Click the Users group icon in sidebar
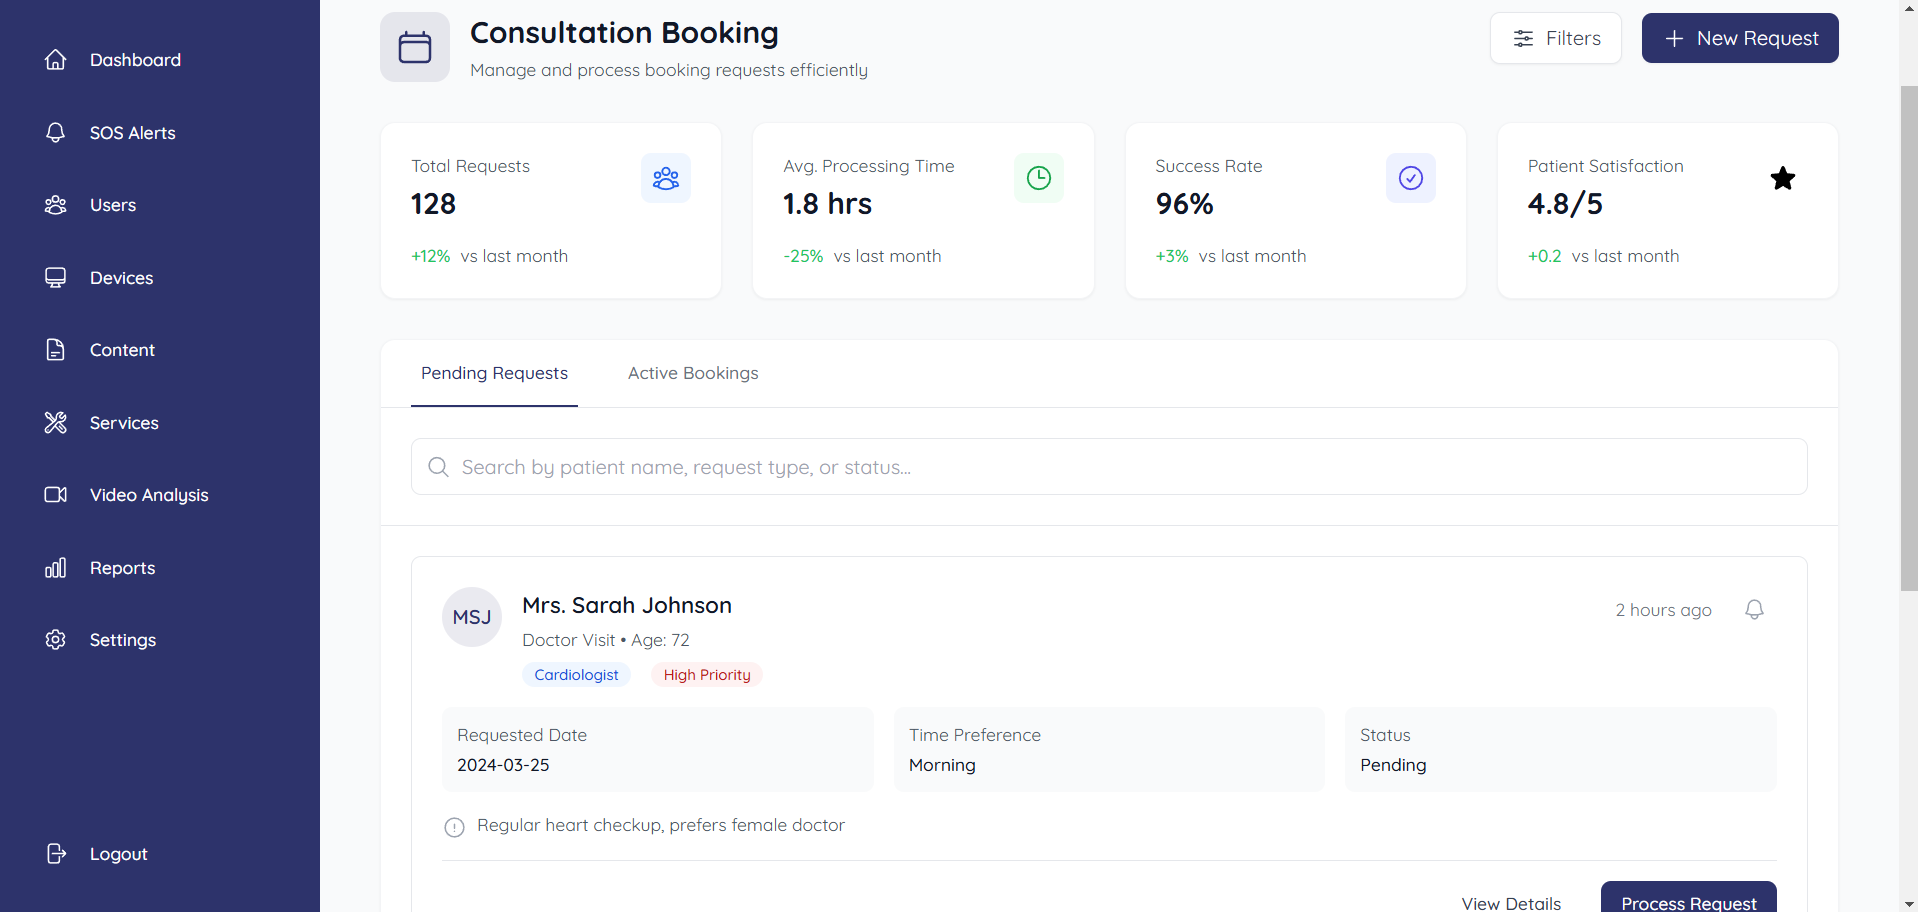Screen dimensions: 1918x912 point(56,205)
